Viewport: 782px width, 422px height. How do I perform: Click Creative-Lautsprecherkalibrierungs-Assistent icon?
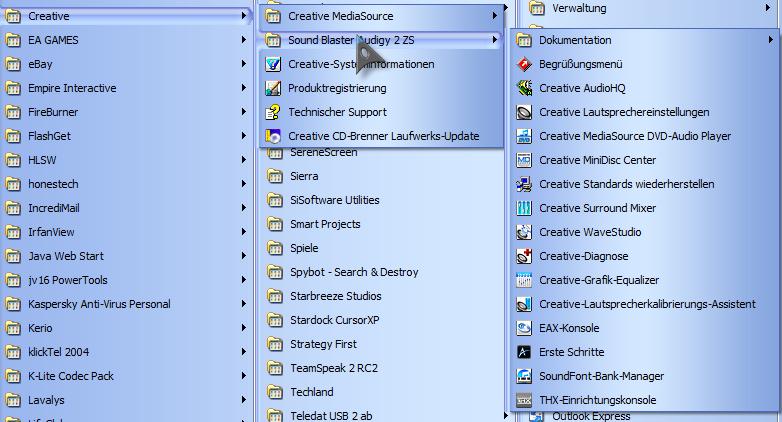[x=524, y=304]
